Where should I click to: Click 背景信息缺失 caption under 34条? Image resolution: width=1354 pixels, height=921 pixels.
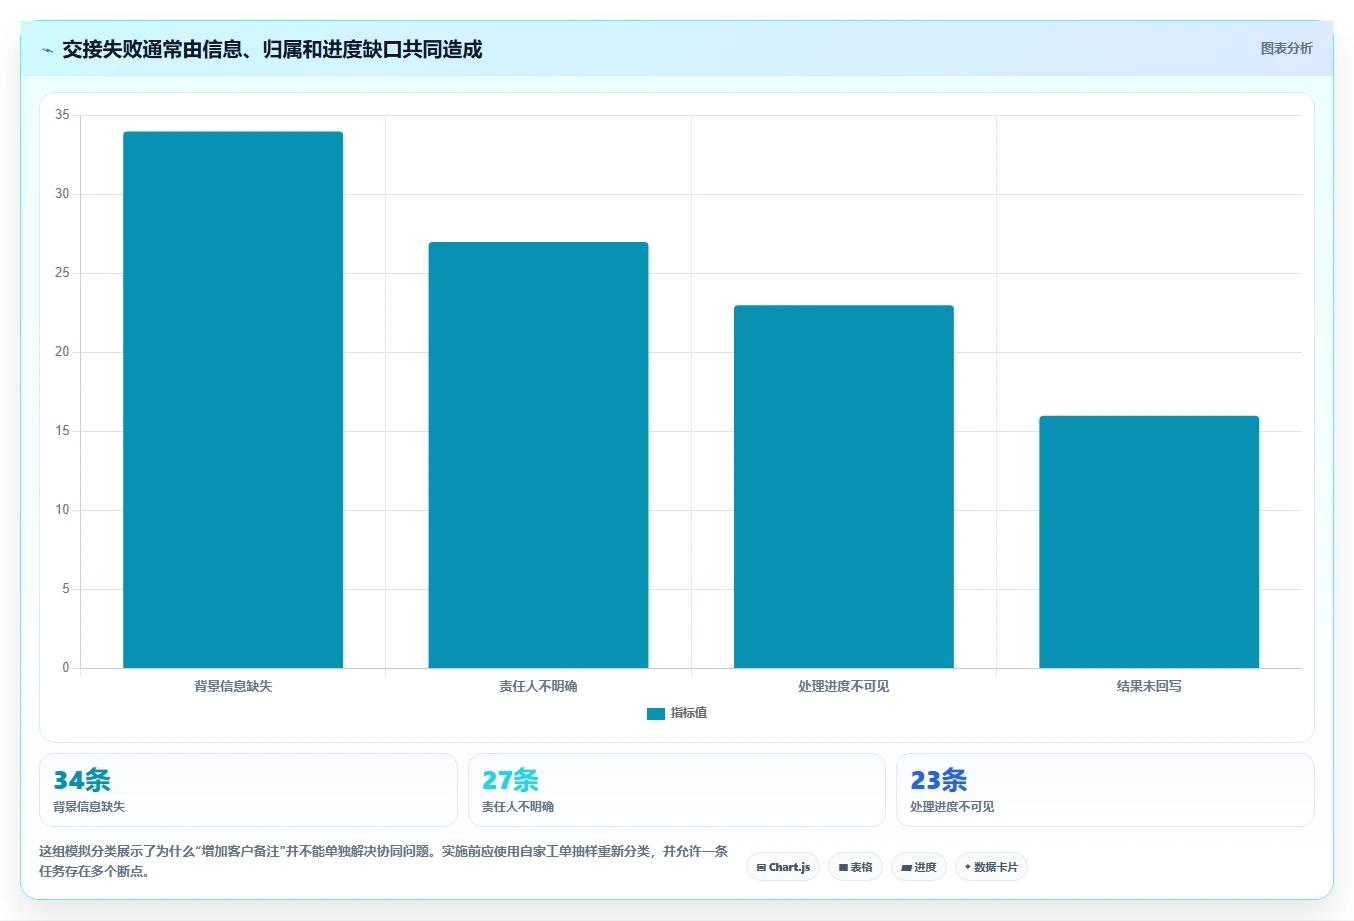[89, 807]
